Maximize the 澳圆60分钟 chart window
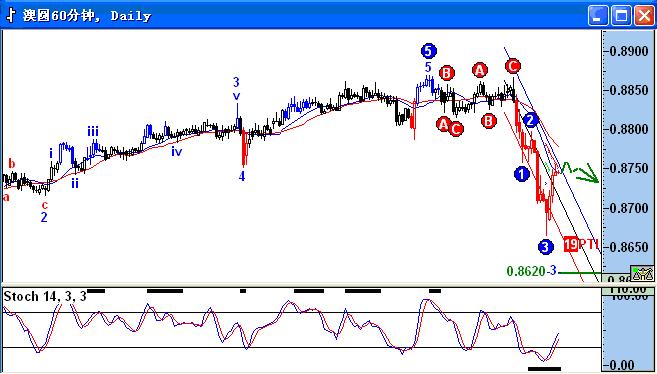Screen dimensions: 657x374 [x=621, y=16]
